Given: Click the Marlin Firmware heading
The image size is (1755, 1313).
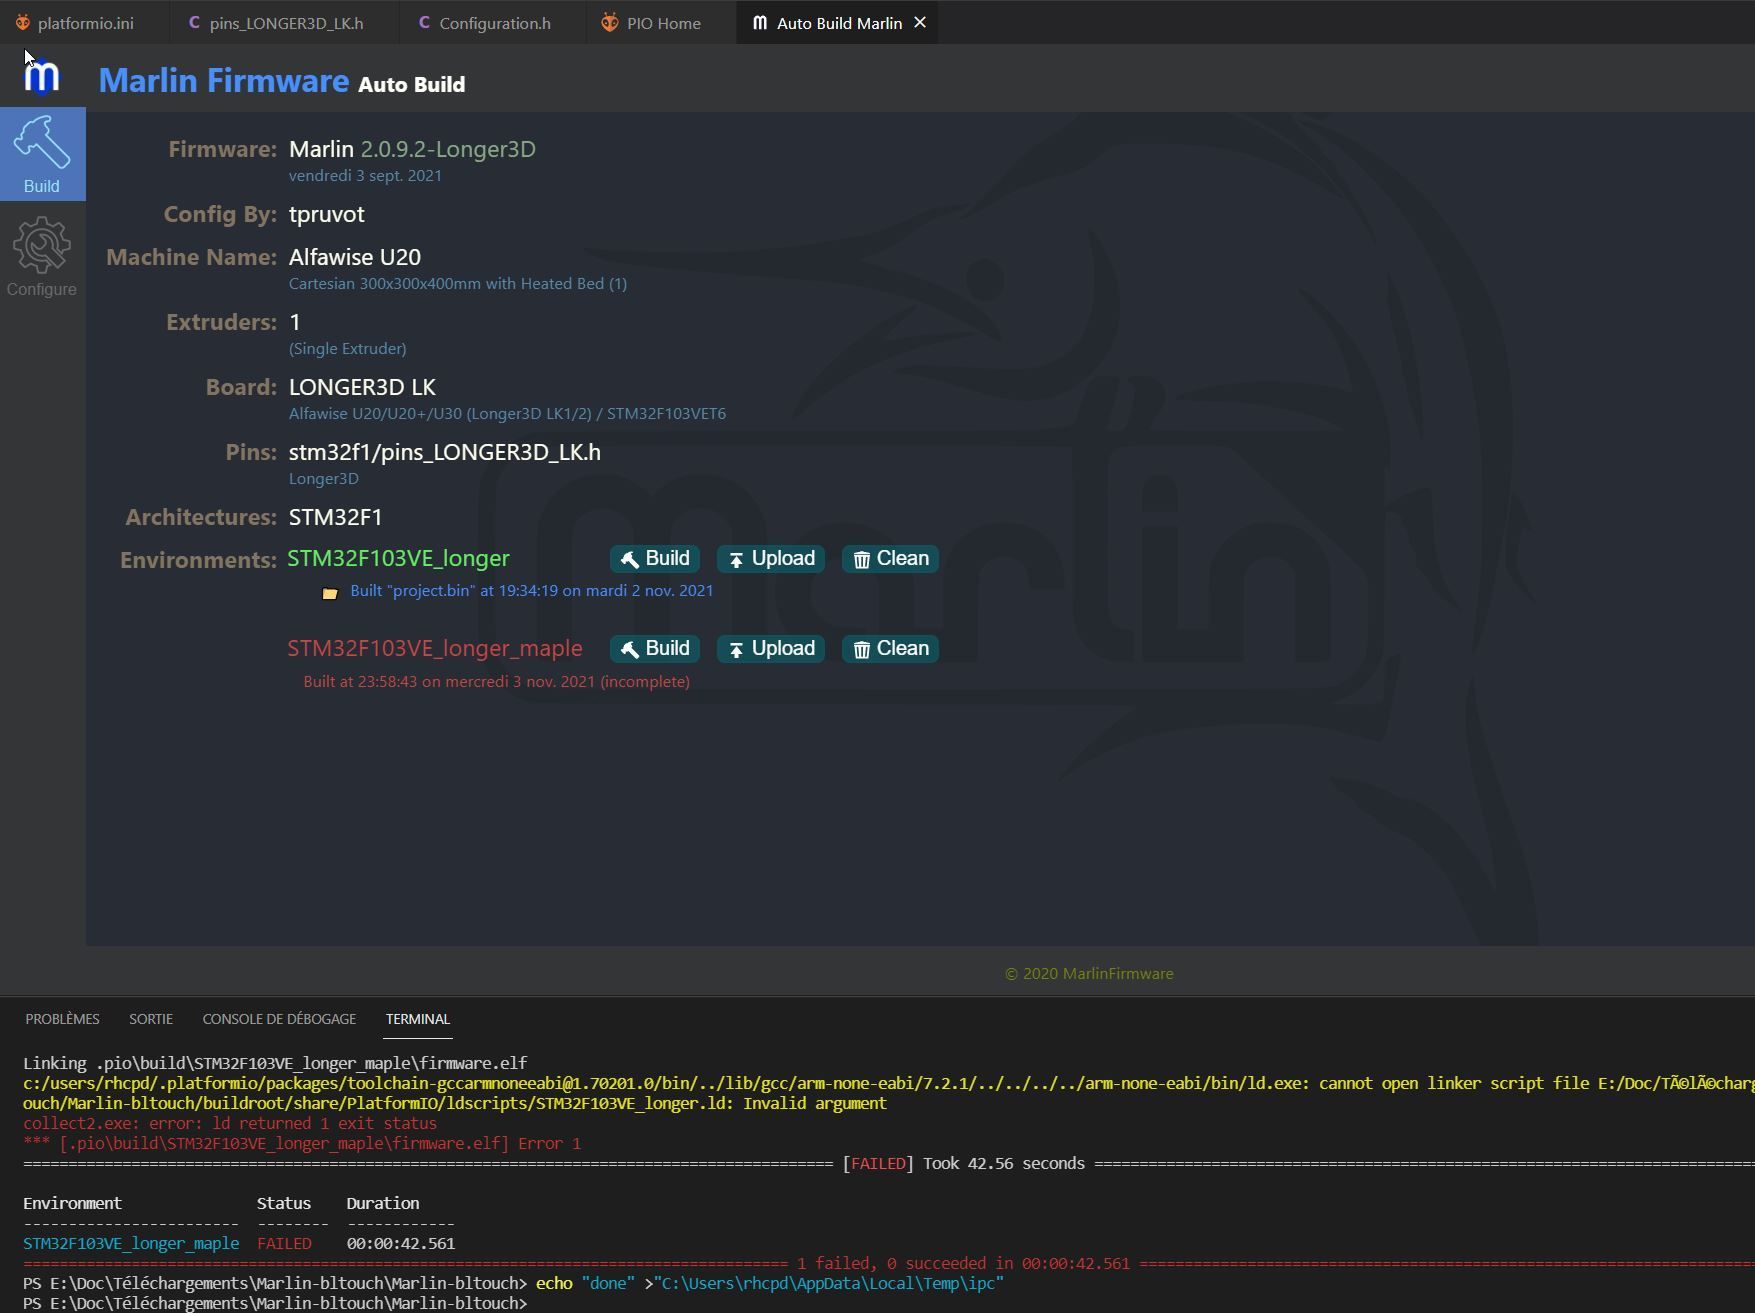Looking at the screenshot, I should (x=224, y=80).
